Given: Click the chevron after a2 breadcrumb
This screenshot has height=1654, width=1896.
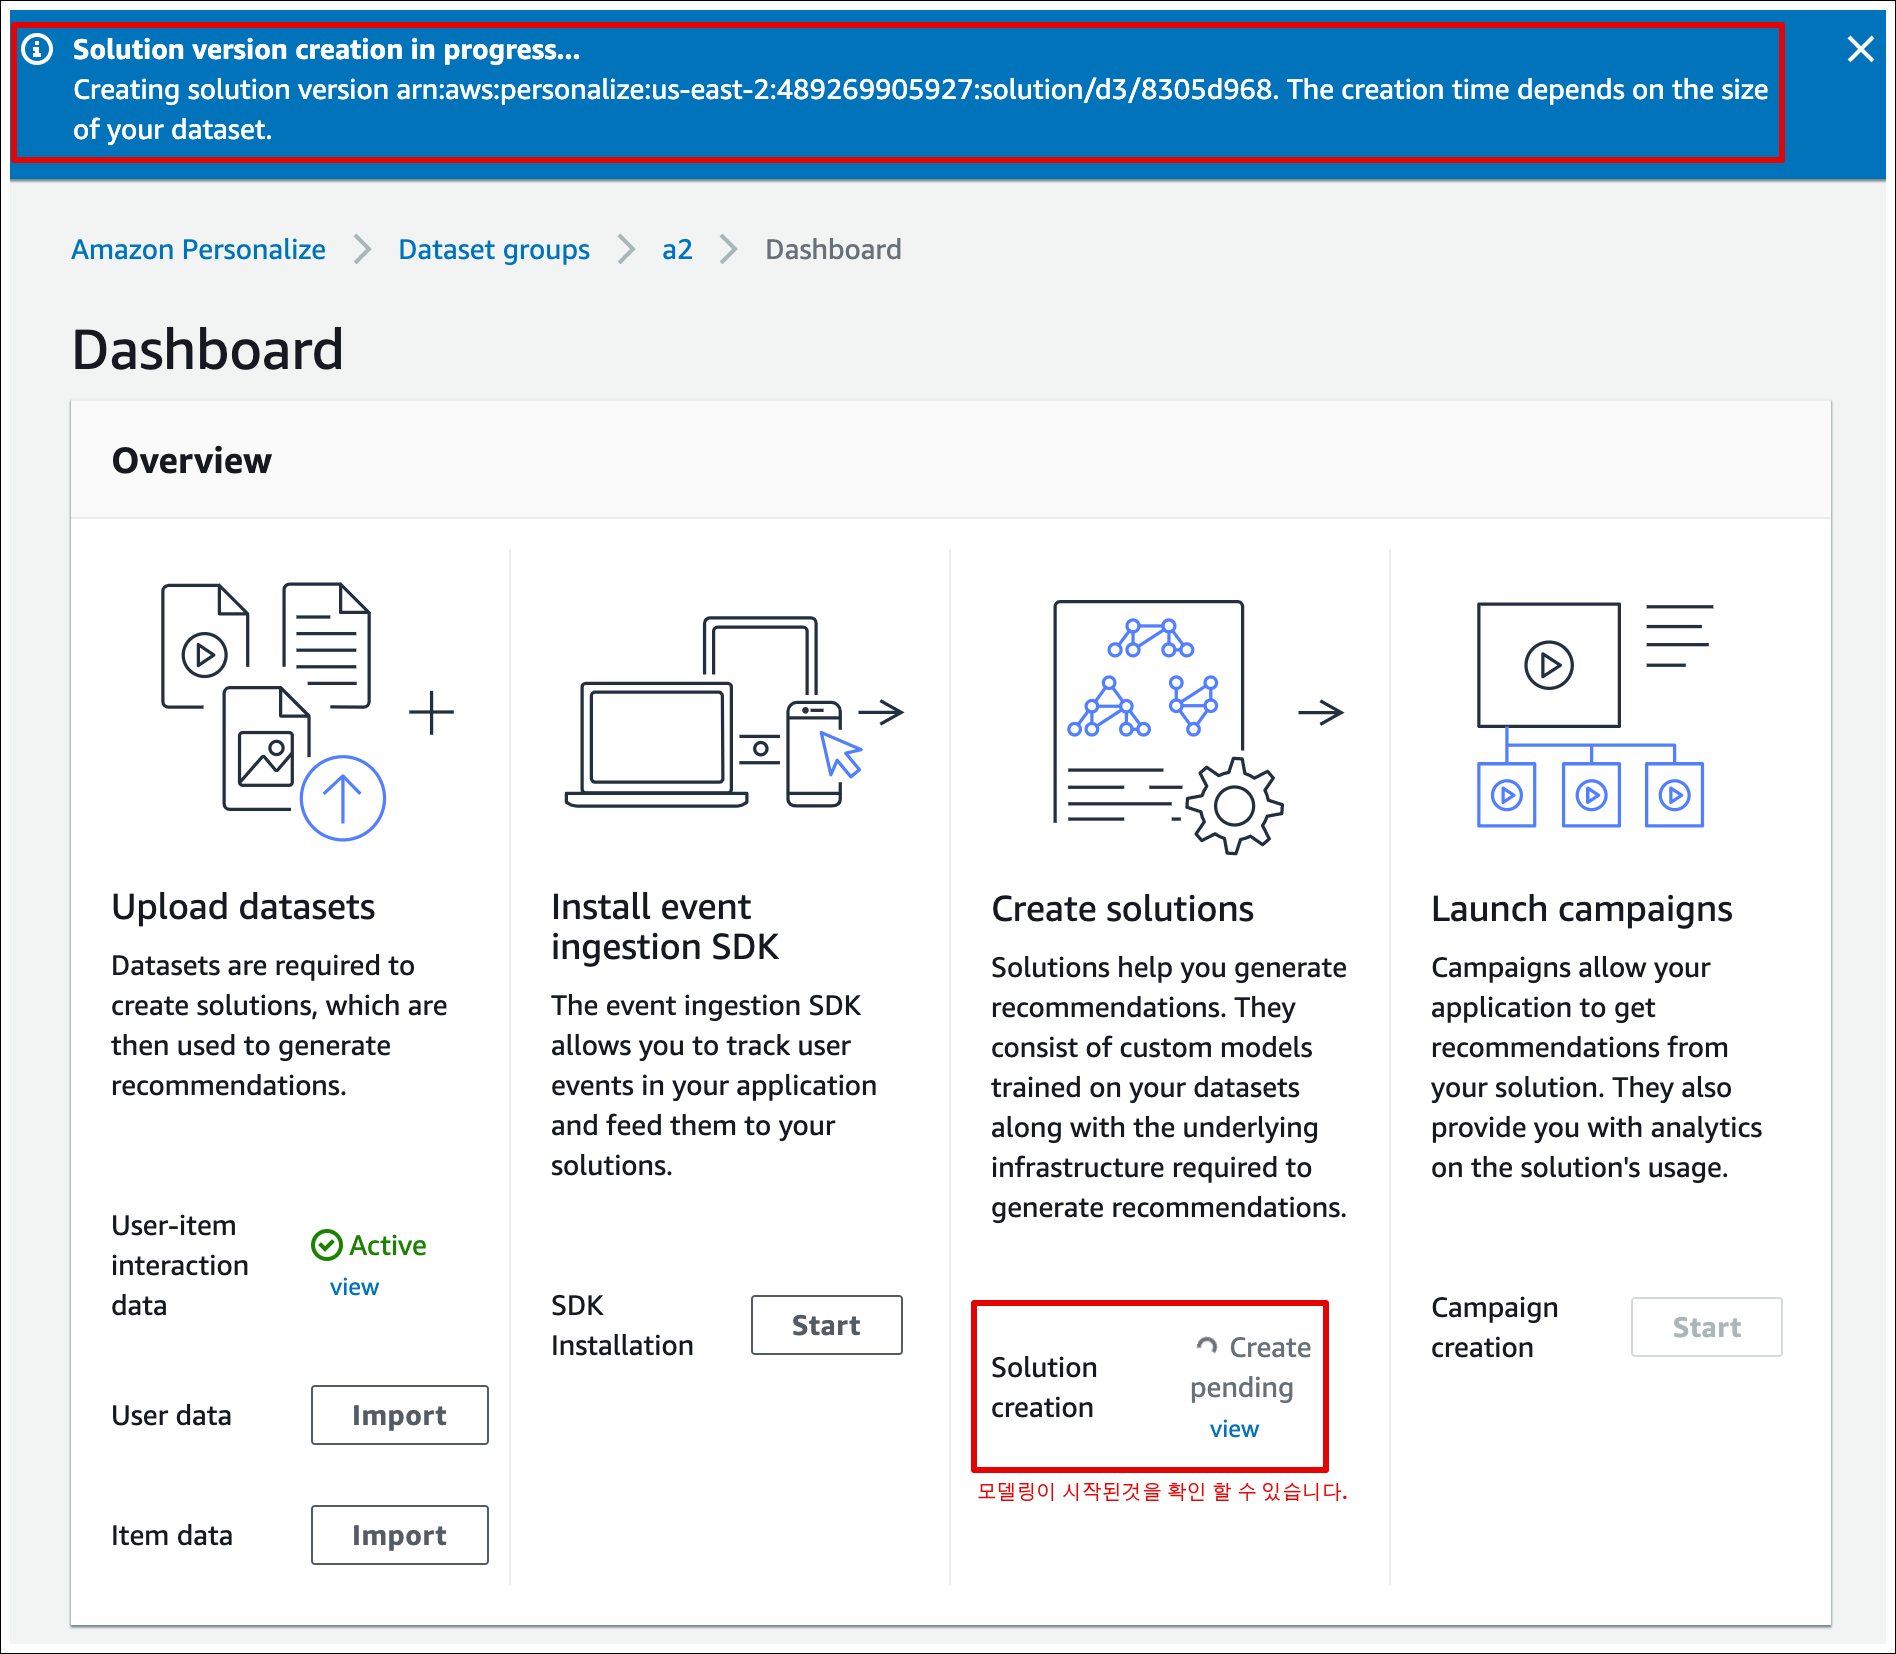Looking at the screenshot, I should pyautogui.click(x=729, y=249).
